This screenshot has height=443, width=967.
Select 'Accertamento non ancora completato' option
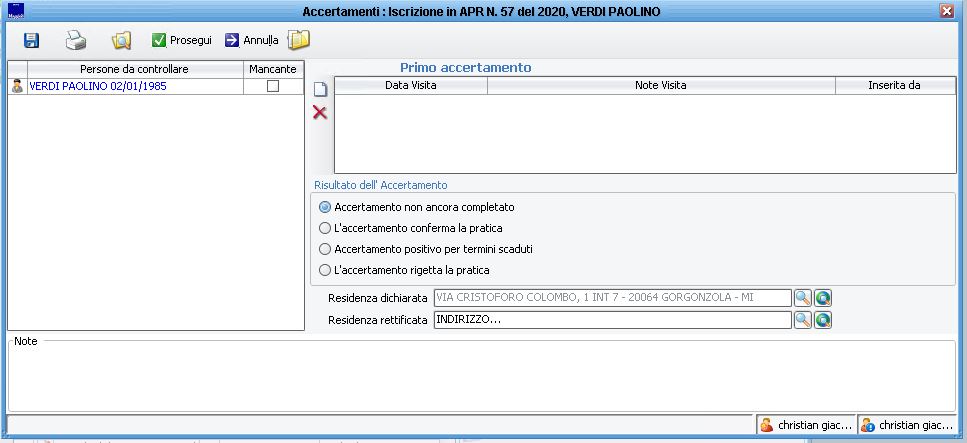(324, 207)
